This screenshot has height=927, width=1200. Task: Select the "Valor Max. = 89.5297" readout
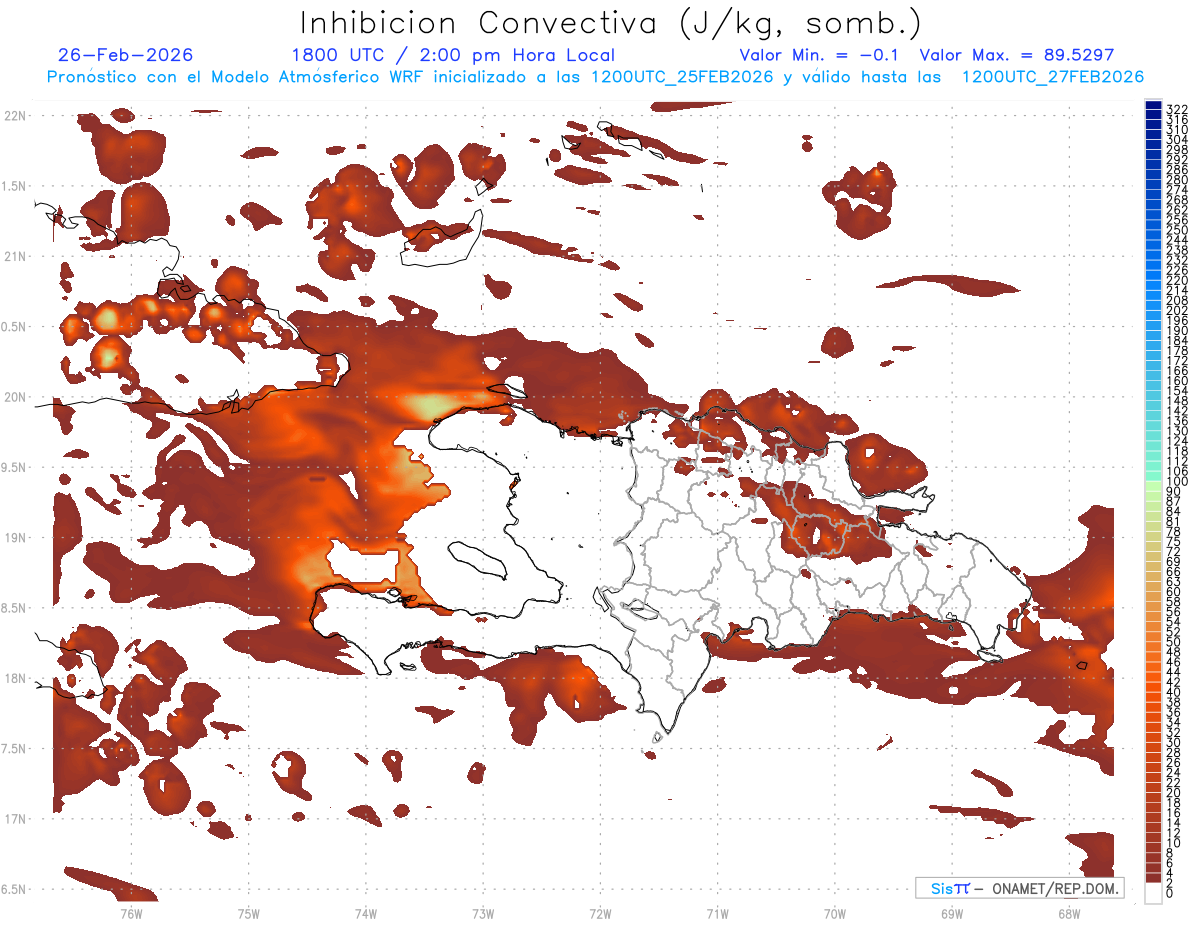1017,55
